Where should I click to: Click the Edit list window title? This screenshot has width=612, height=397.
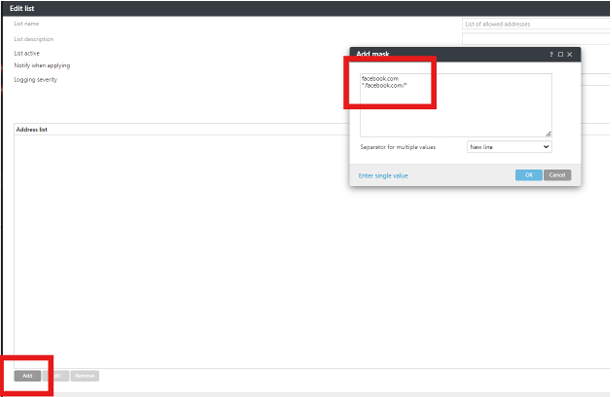(22, 8)
